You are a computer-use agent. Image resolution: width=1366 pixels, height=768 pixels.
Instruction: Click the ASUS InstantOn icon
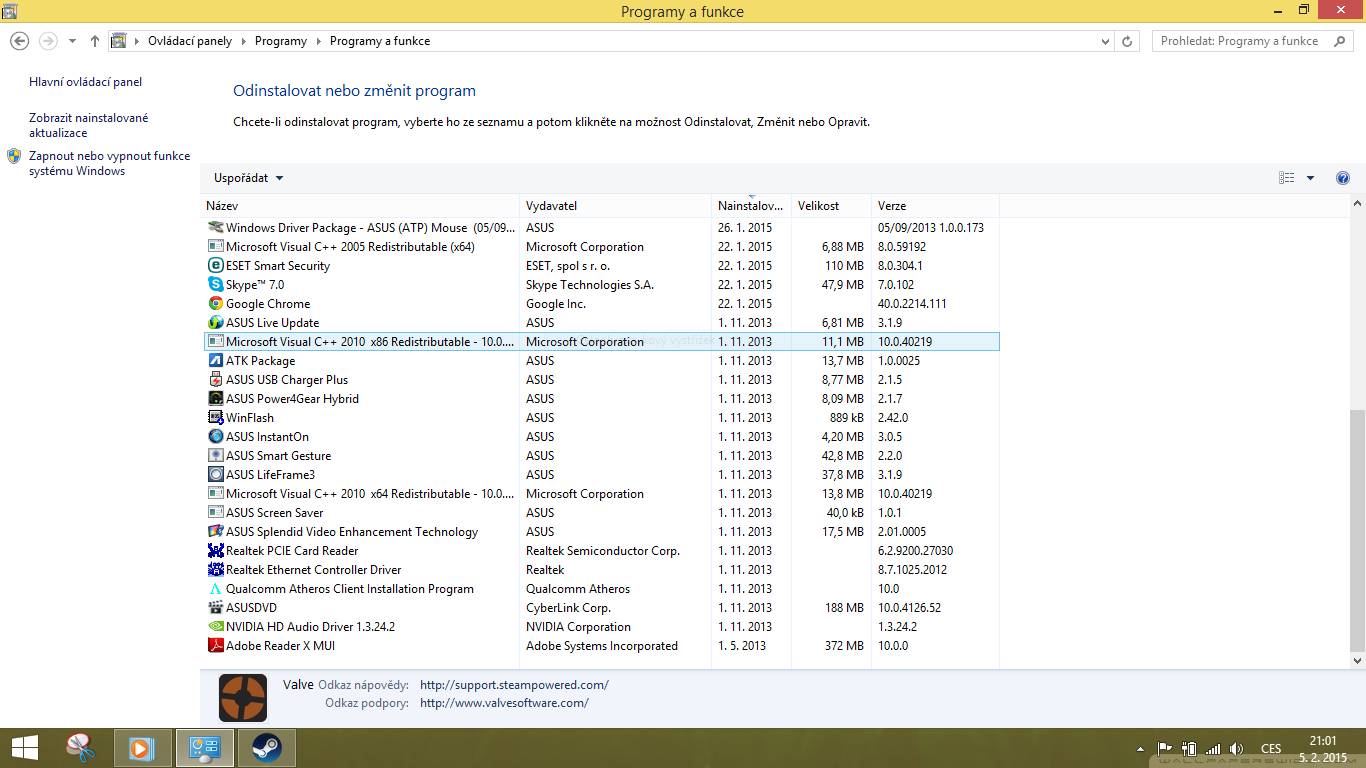(x=215, y=437)
